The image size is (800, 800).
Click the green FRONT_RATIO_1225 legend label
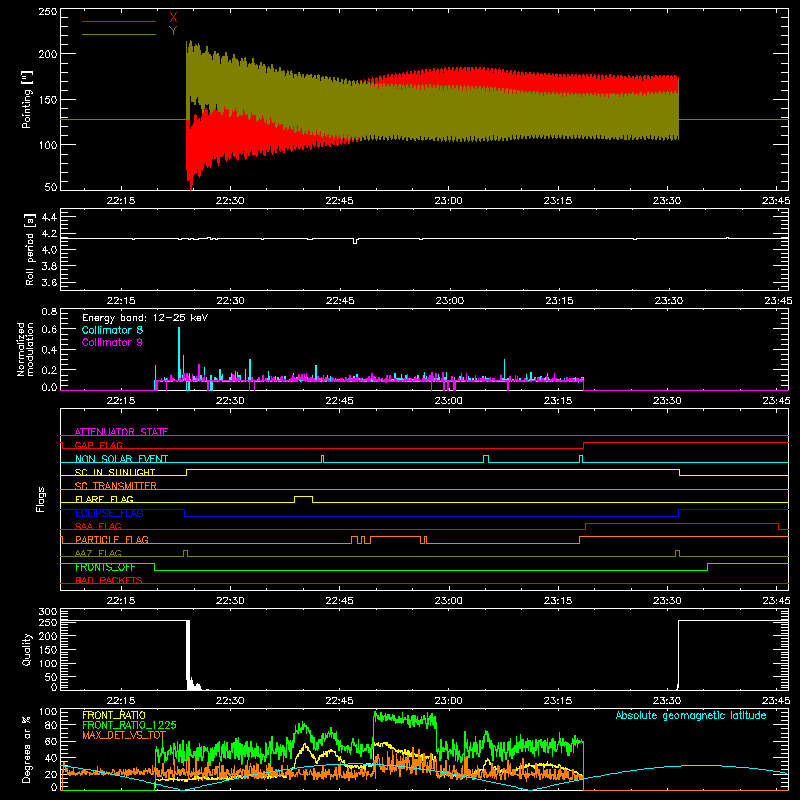tap(129, 725)
